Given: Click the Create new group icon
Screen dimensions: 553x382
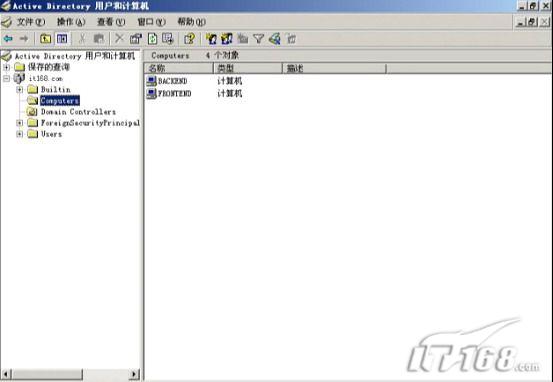Looking at the screenshot, I should point(226,38).
